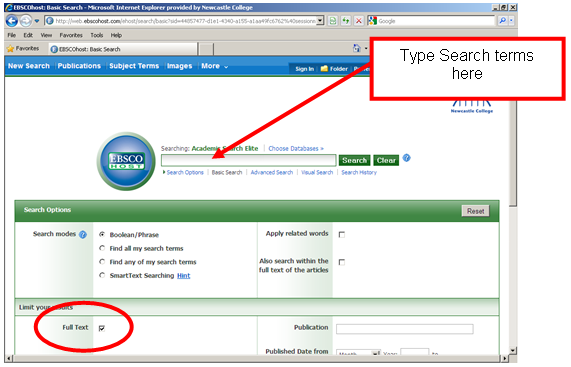Click the help icon beside Clear

click(x=407, y=158)
